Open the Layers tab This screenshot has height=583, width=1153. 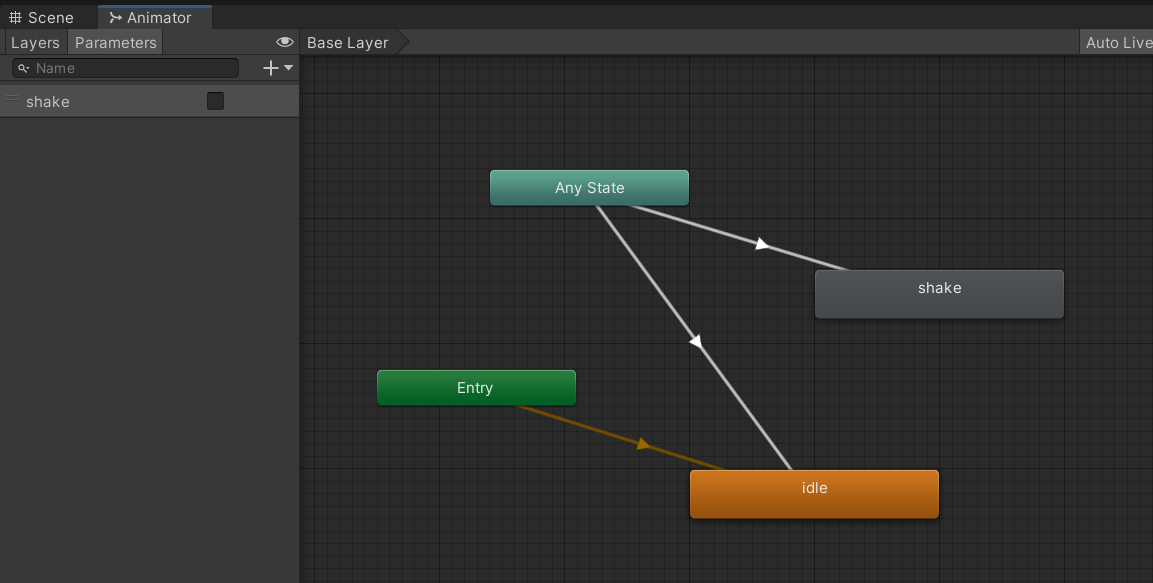pos(35,43)
